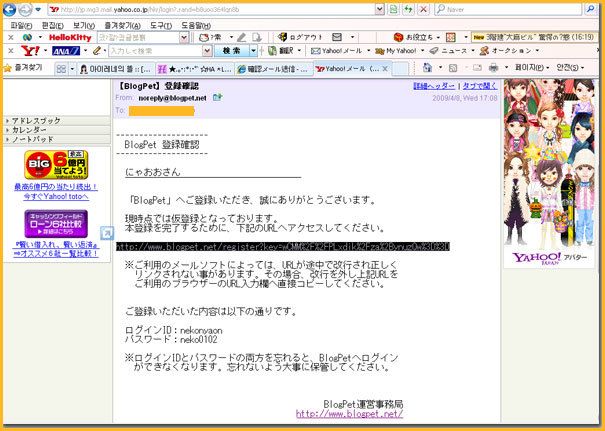Viewport: 605px width, 431px height.
Task: Click the ANA logo button
Action: 66,51
